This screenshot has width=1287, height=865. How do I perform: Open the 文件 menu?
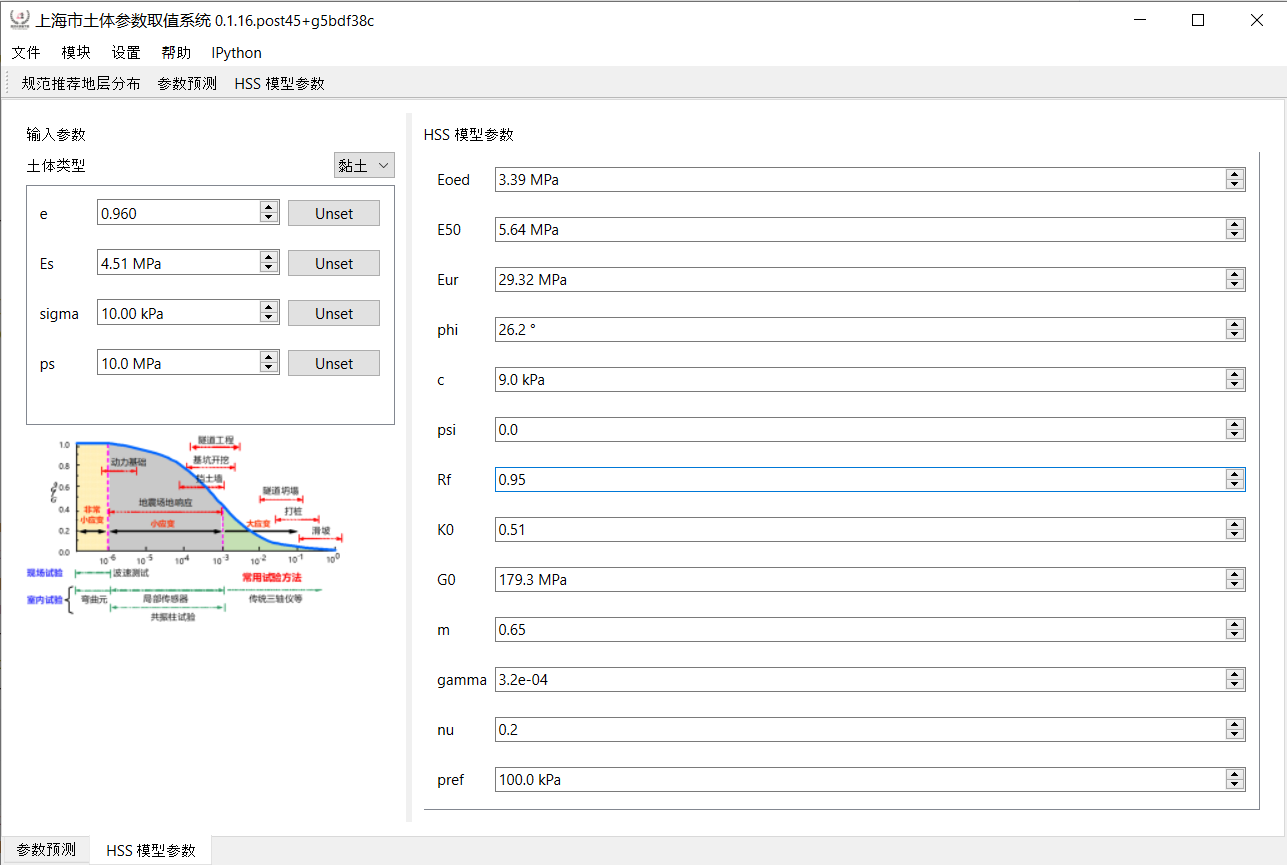tap(26, 53)
